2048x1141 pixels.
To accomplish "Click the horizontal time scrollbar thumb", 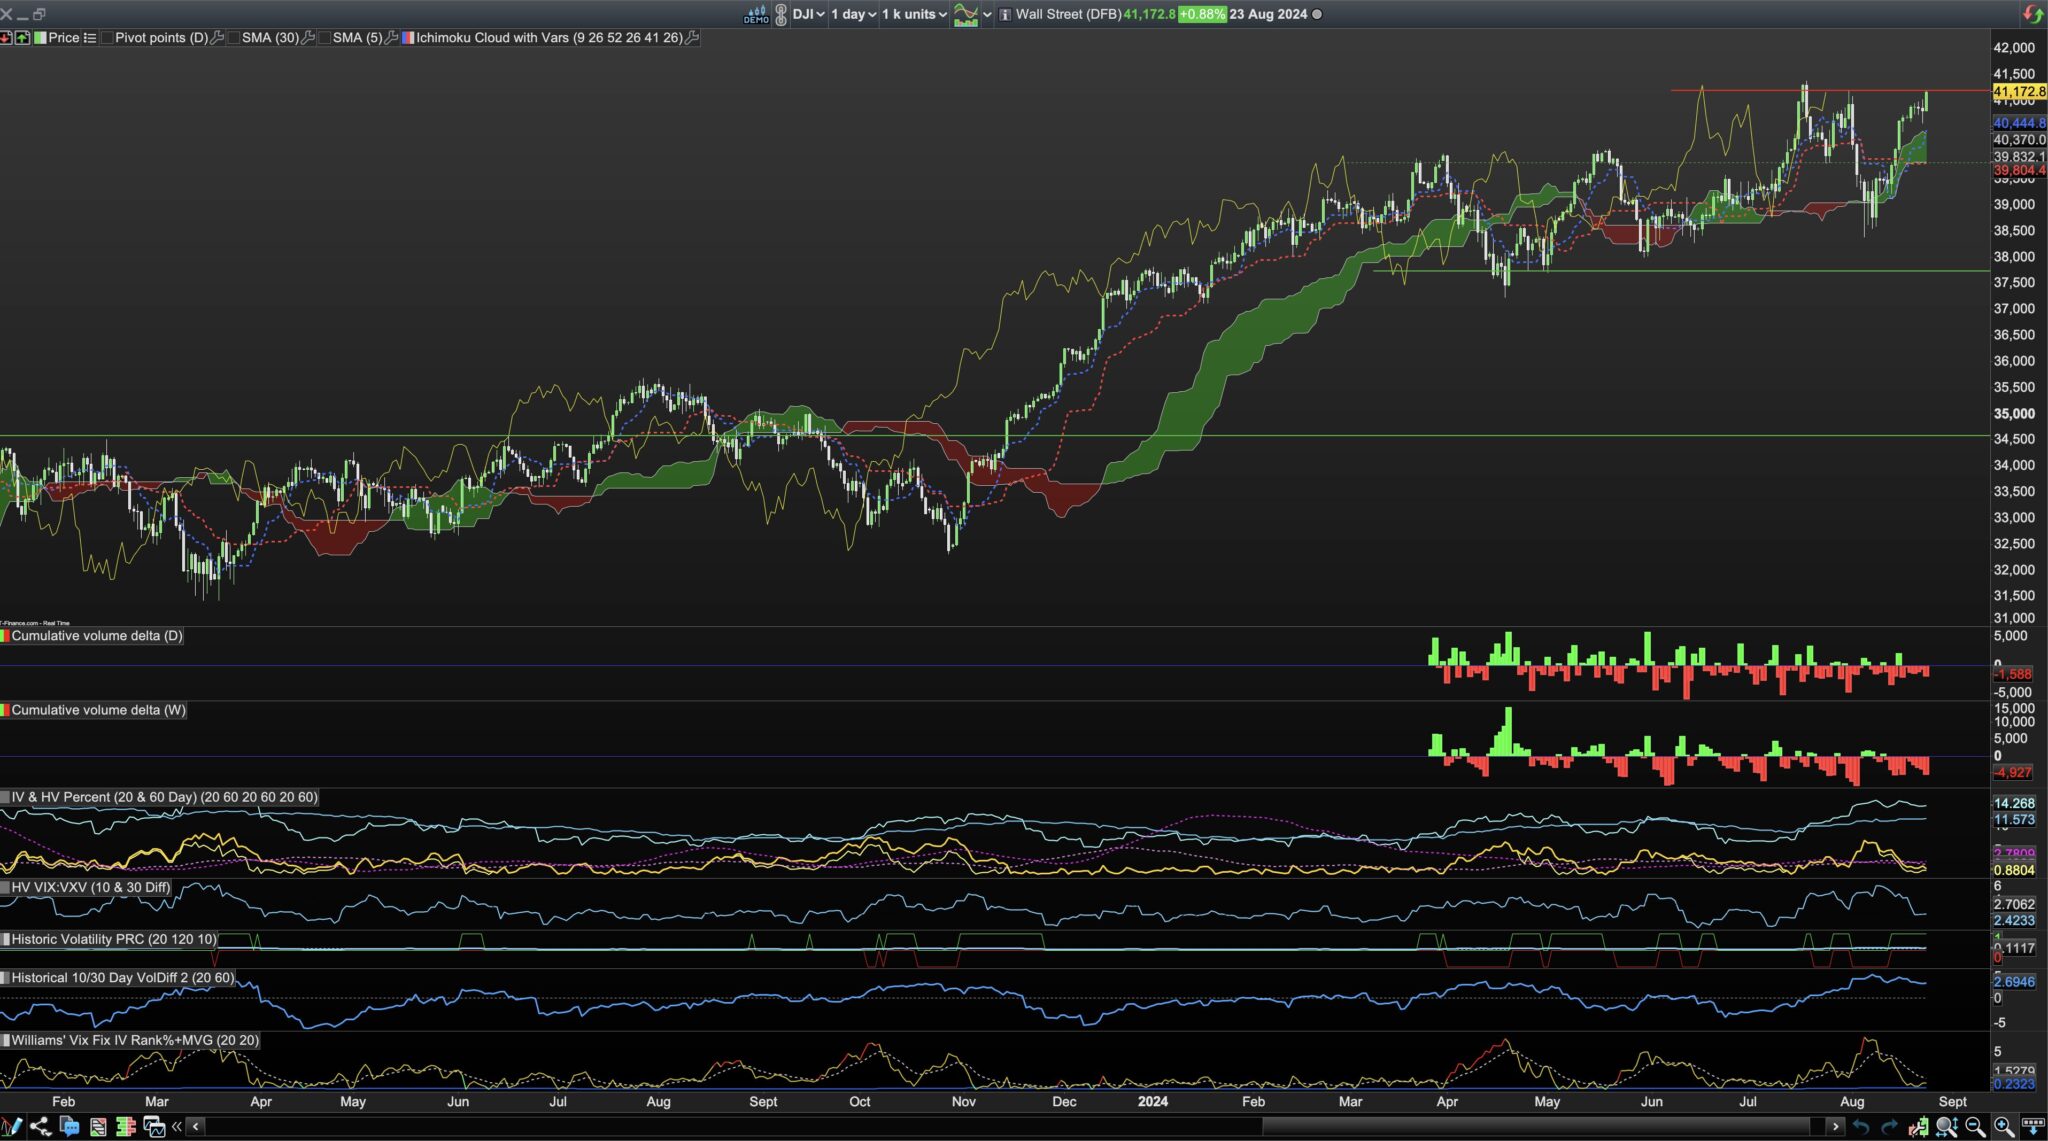I will point(1535,1127).
